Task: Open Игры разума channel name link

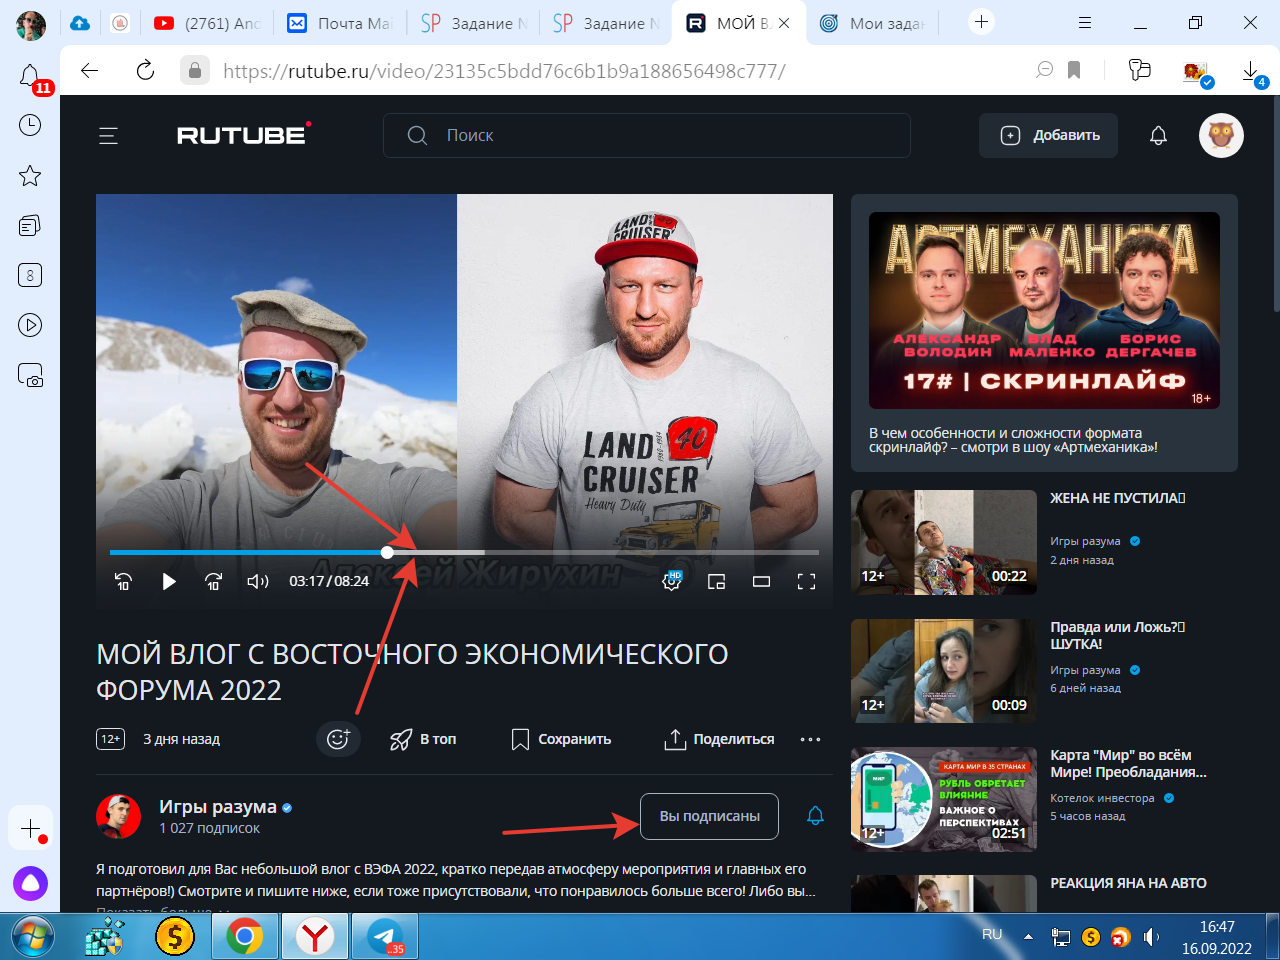Action: 218,806
